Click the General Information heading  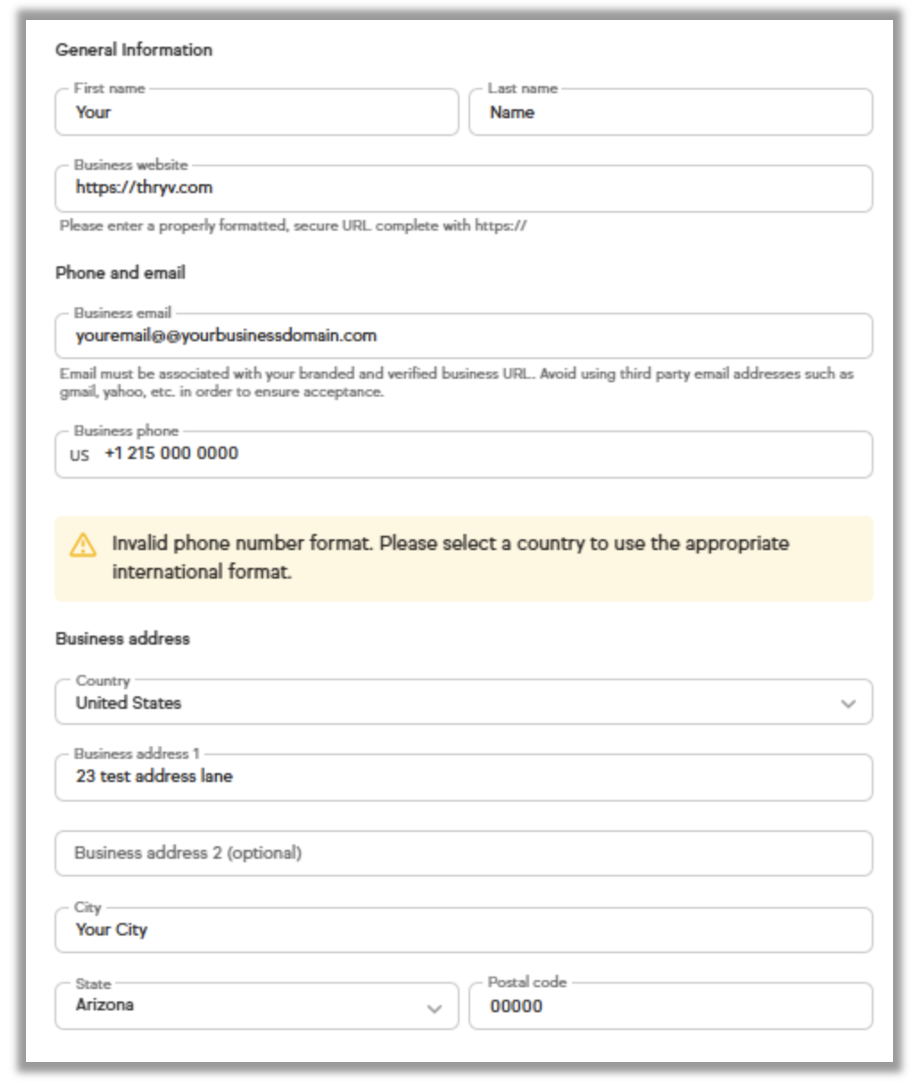click(x=134, y=50)
